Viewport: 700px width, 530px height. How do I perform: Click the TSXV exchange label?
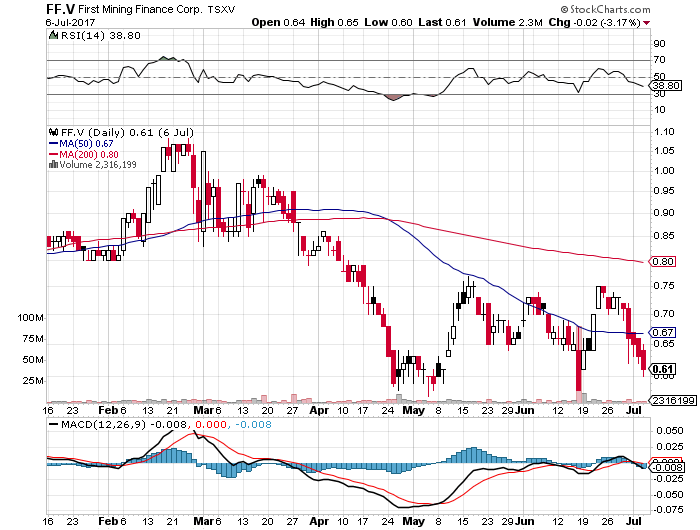[x=221, y=9]
